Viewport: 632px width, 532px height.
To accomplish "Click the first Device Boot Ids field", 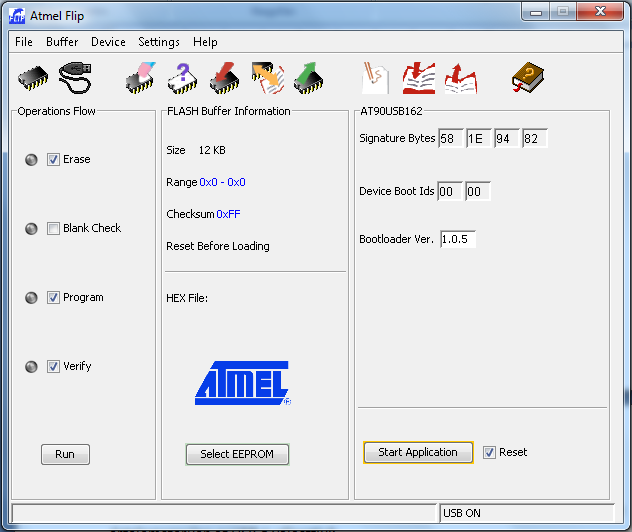I will pos(450,191).
